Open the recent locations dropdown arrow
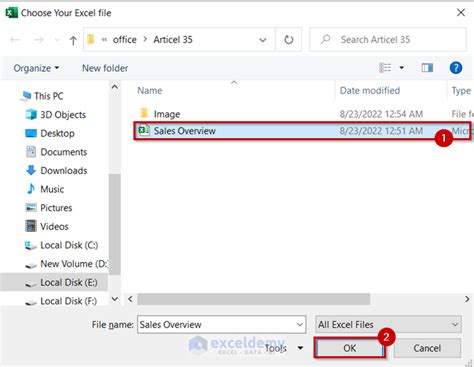The width and height of the screenshot is (474, 367). [57, 40]
